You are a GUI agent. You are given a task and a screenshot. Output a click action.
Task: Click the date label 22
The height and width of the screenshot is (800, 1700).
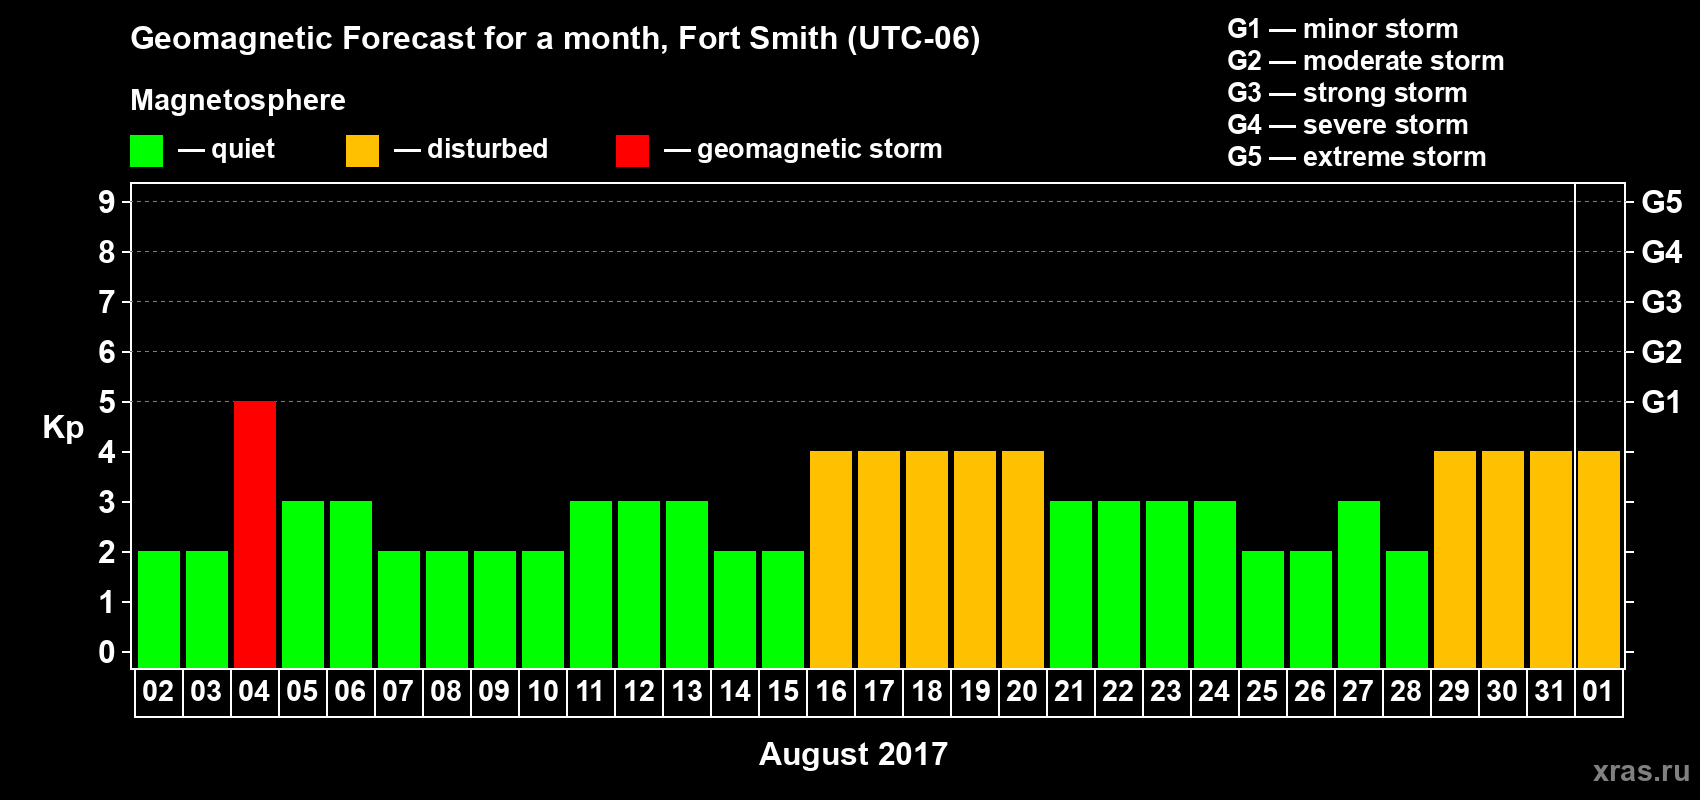pyautogui.click(x=1118, y=691)
